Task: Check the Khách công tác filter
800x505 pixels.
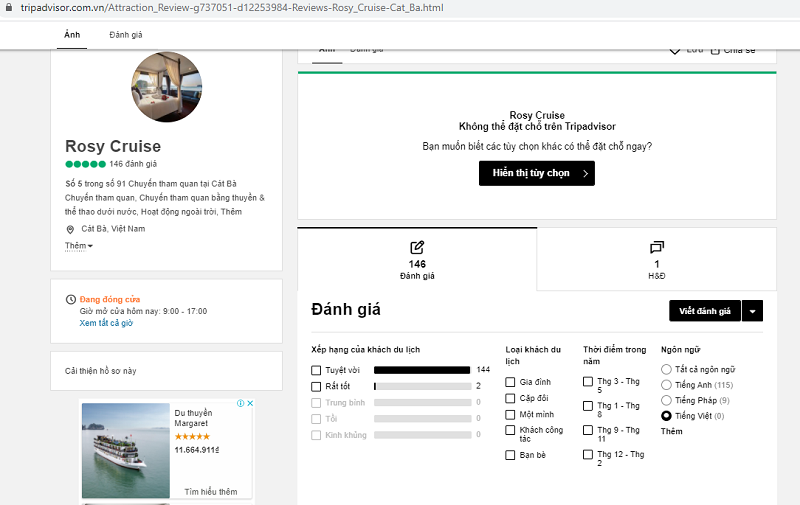Action: [x=510, y=430]
